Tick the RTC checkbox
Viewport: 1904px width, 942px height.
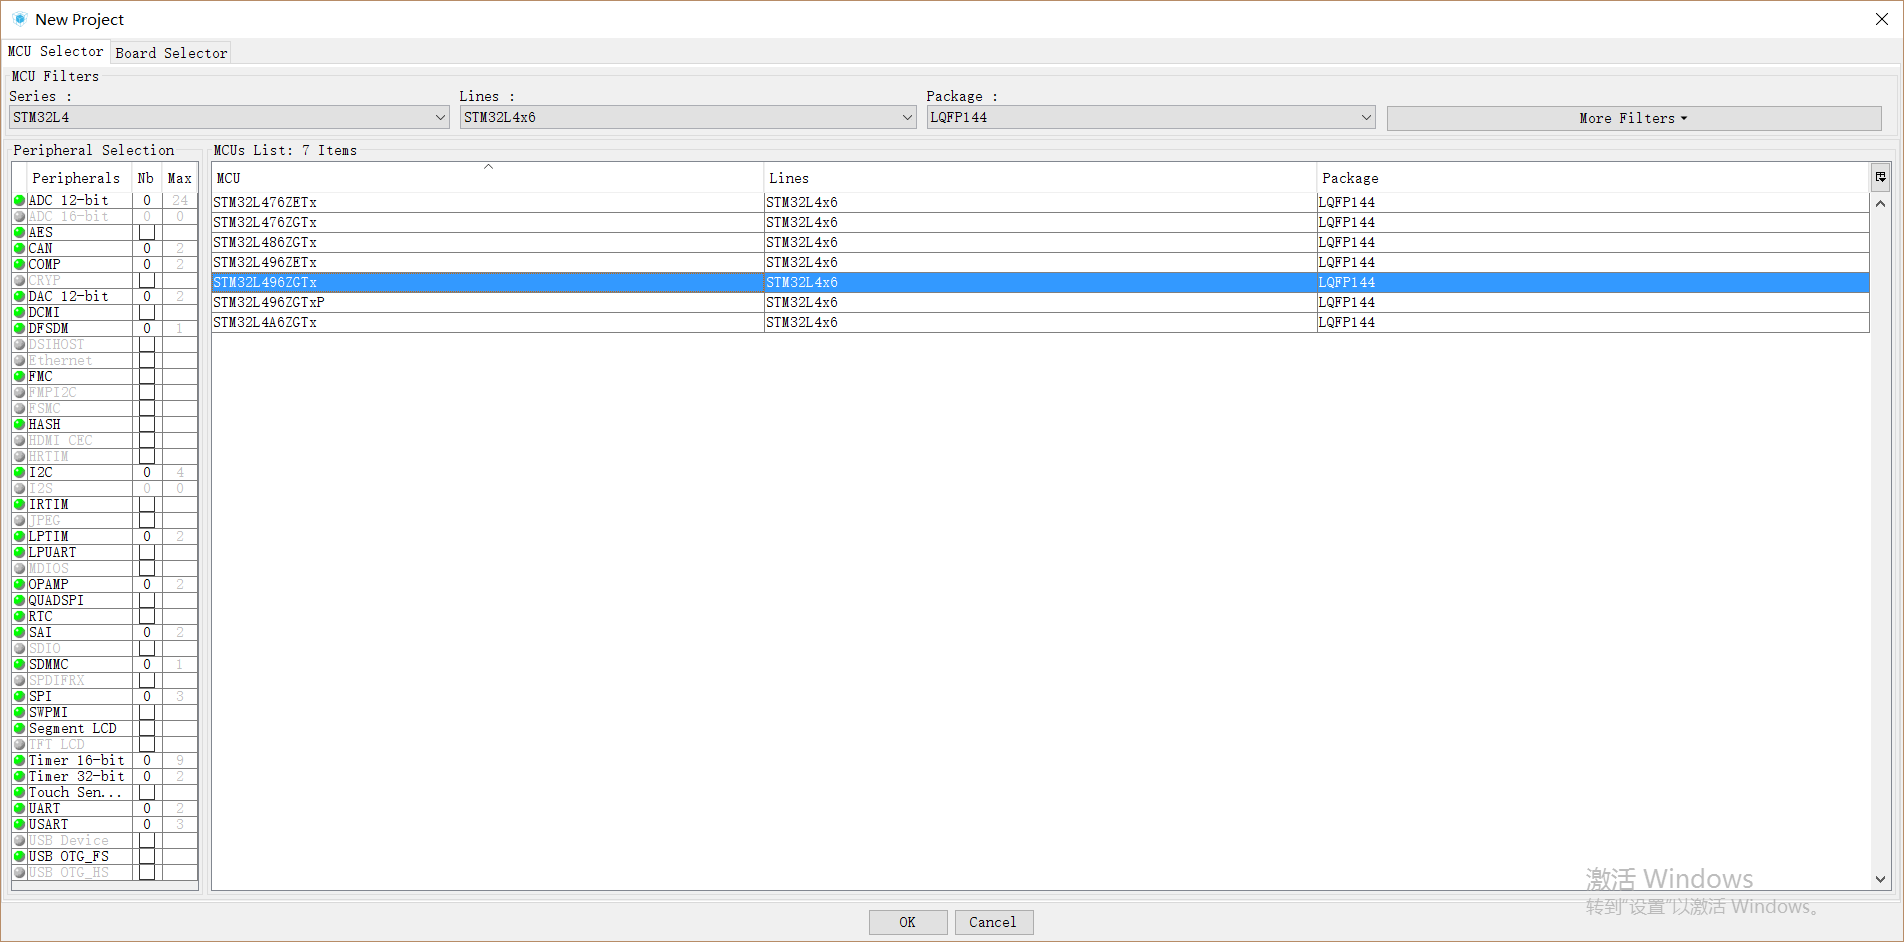click(147, 616)
